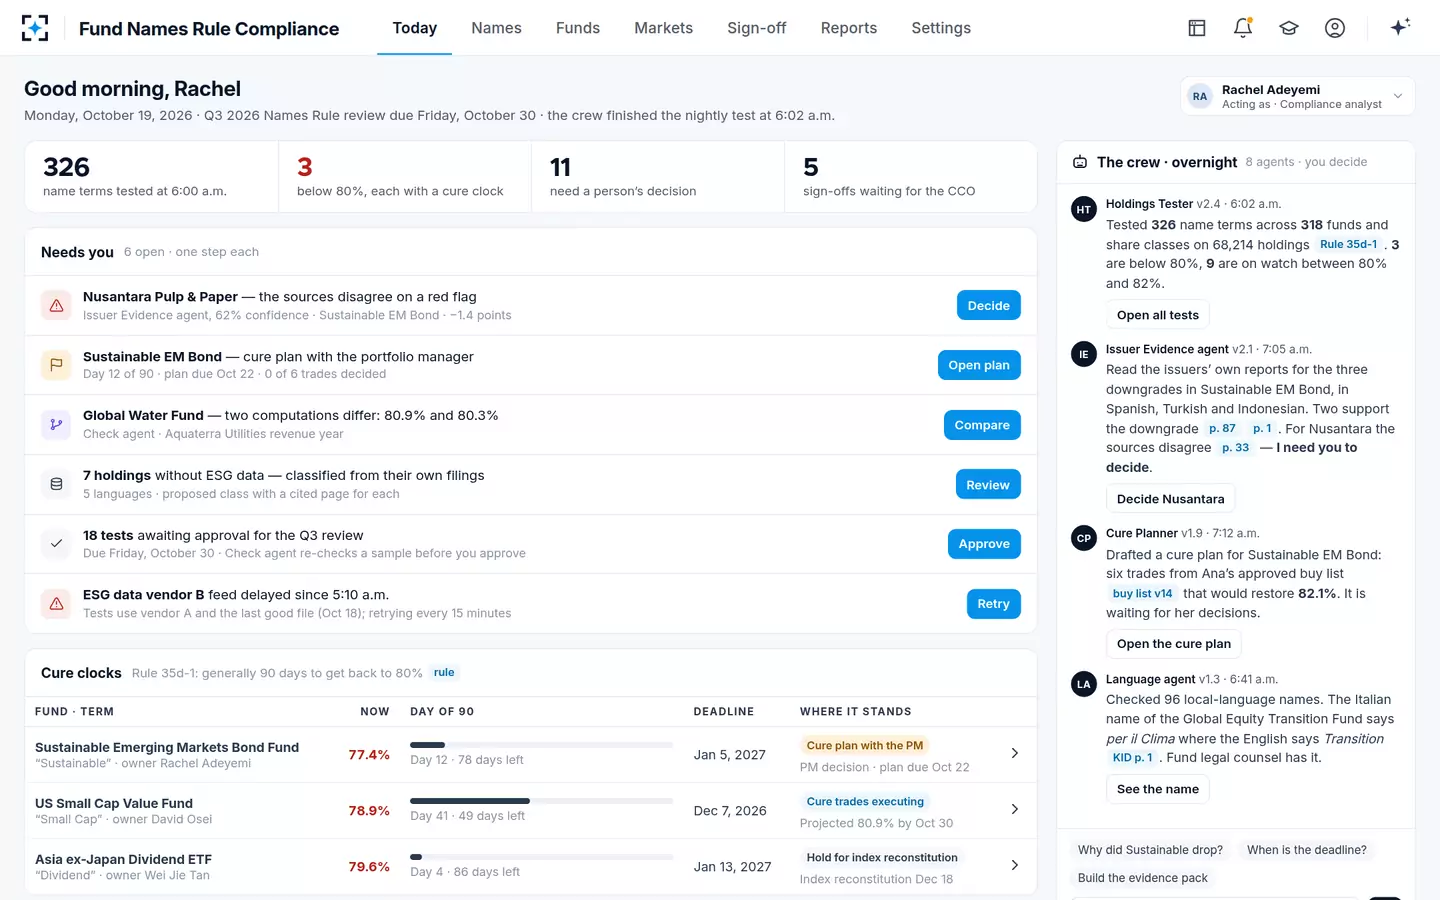Image resolution: width=1440 pixels, height=900 pixels.
Task: Click the crew robot icon
Action: click(1080, 162)
